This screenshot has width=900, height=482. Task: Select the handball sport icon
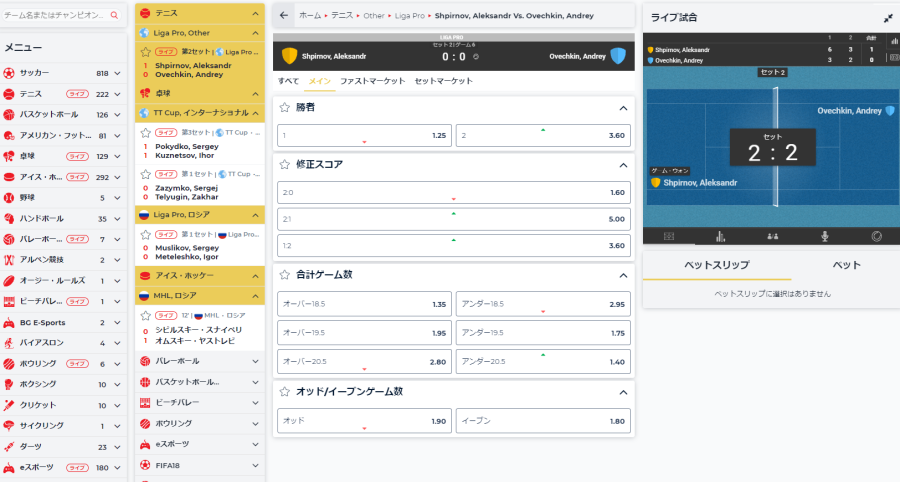point(9,219)
